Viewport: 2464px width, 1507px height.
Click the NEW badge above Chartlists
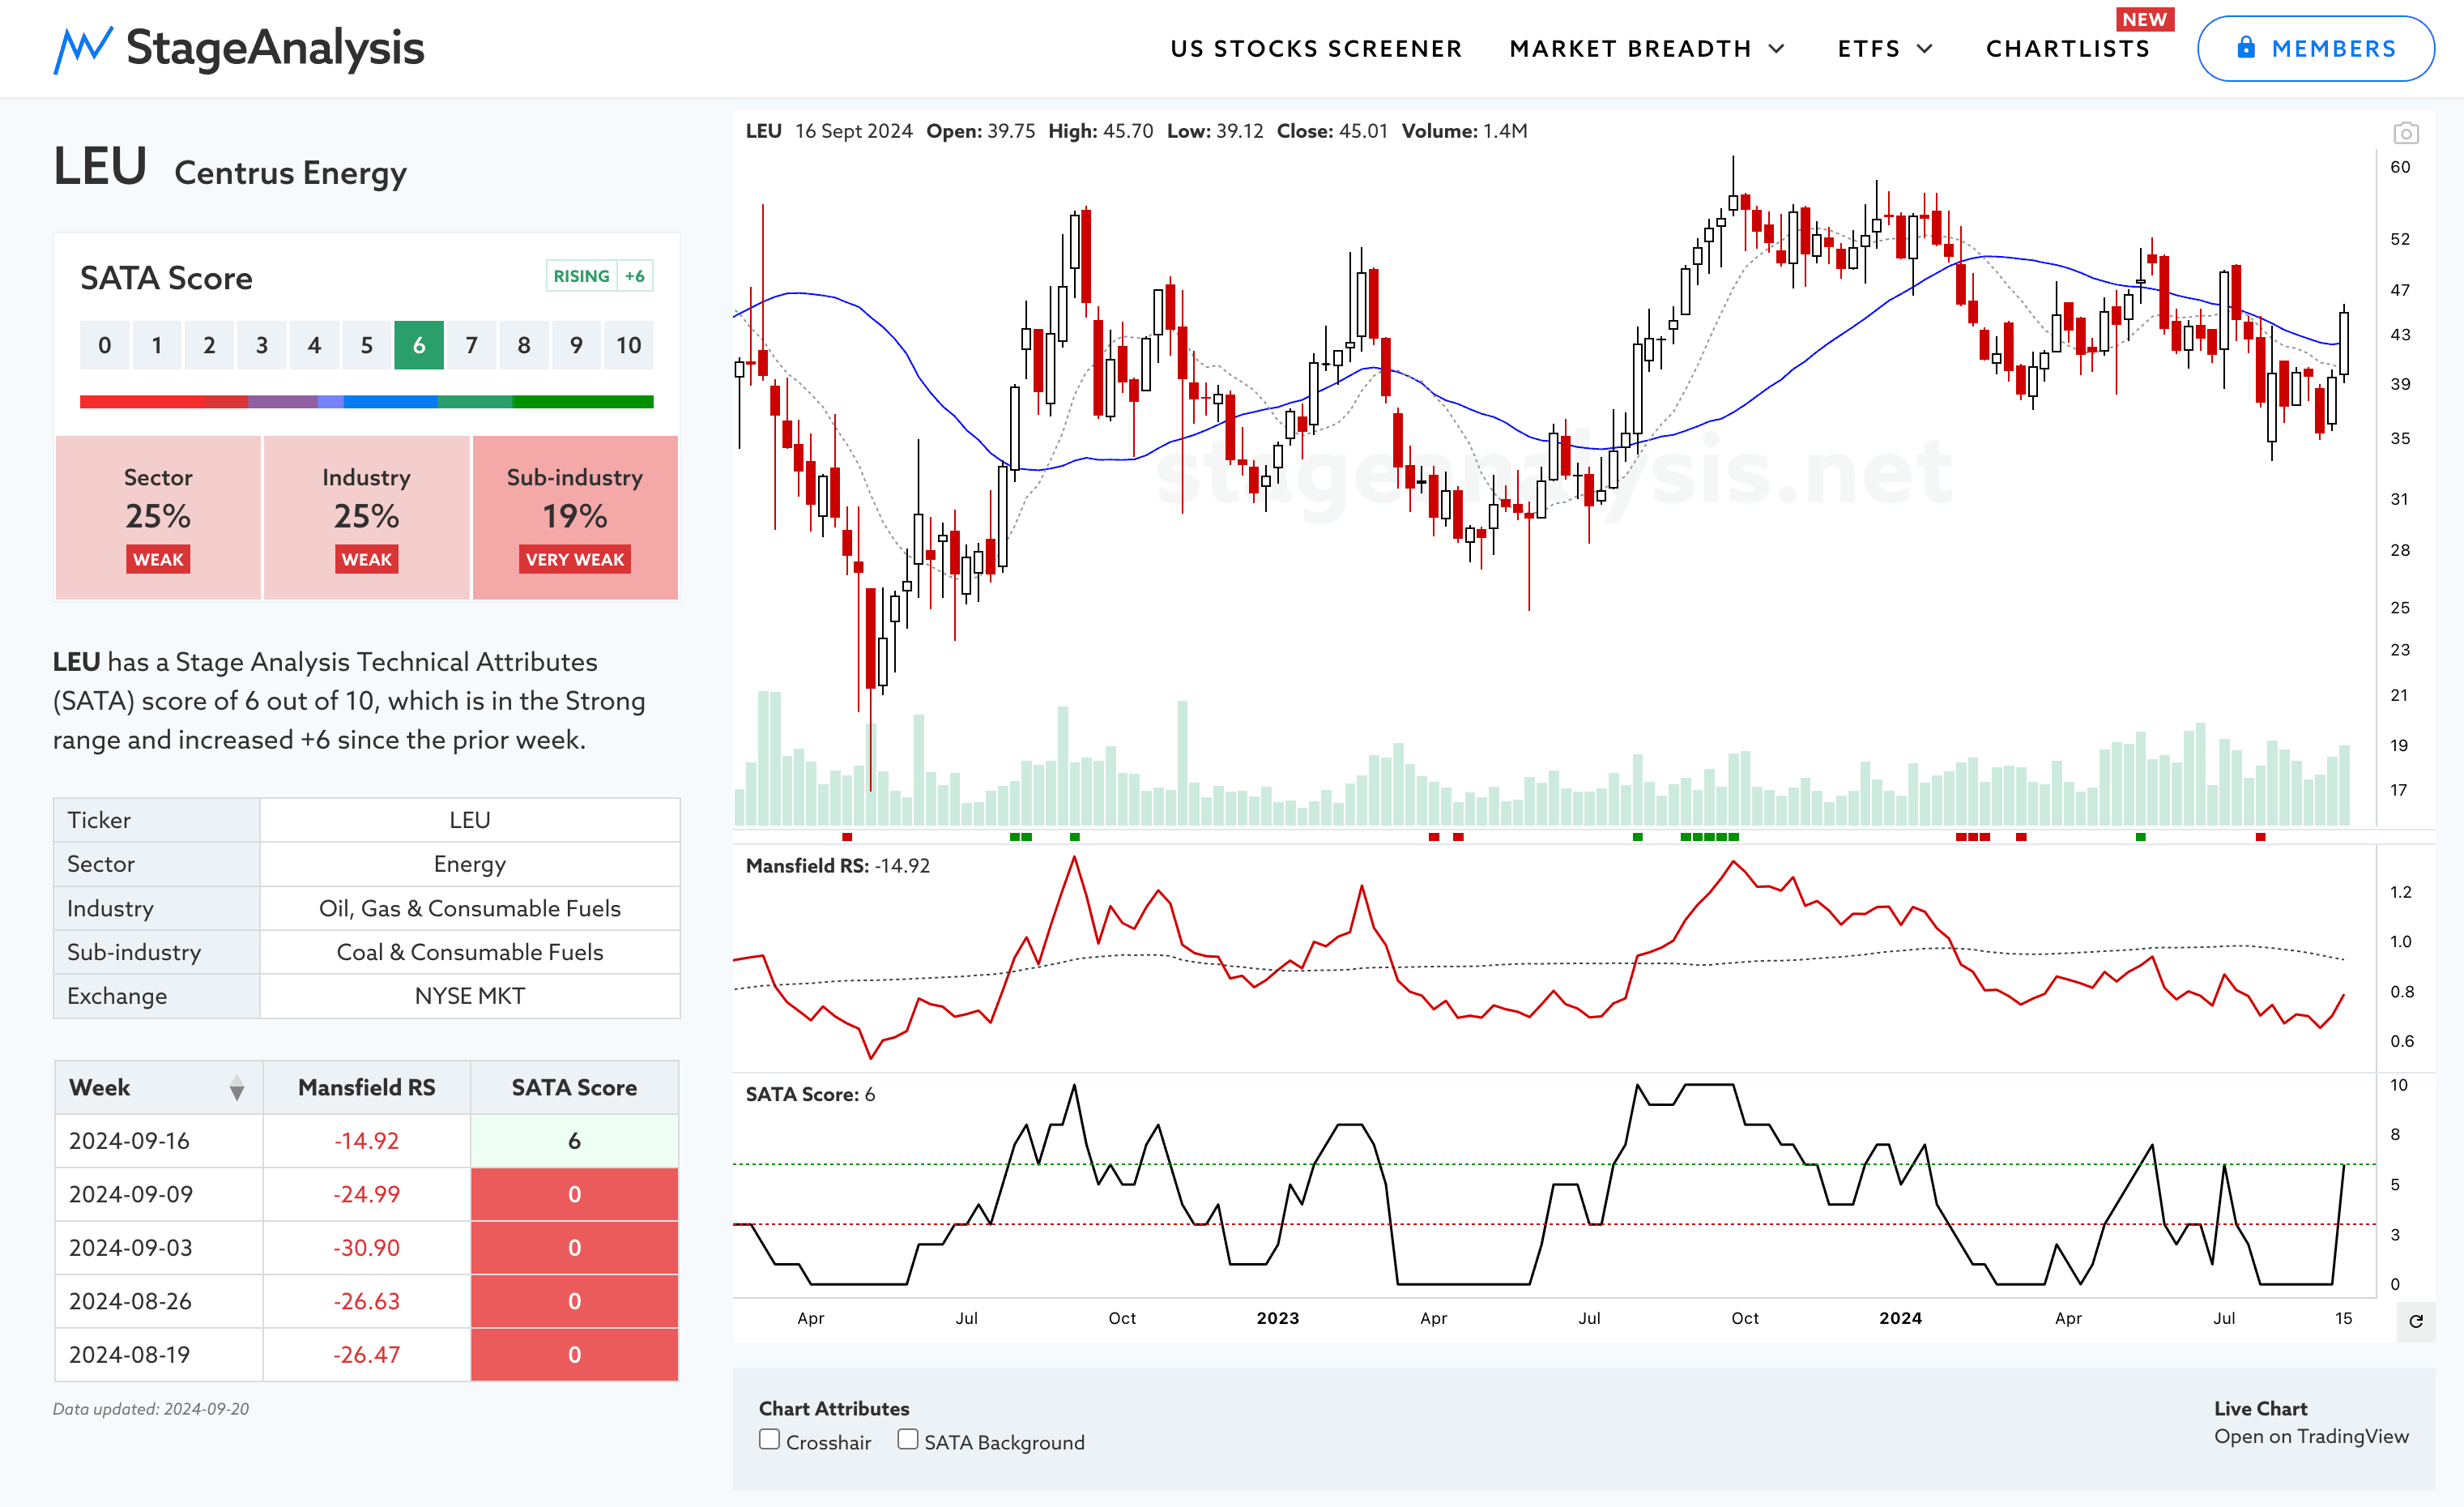tap(2145, 19)
